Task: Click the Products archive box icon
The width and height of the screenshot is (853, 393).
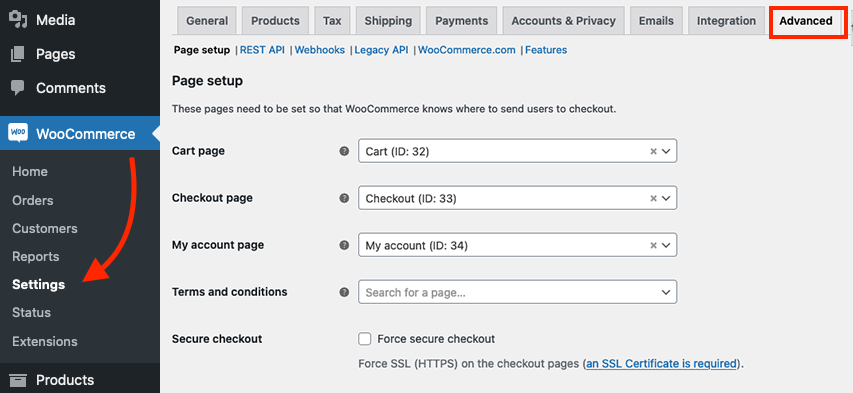Action: (x=18, y=380)
